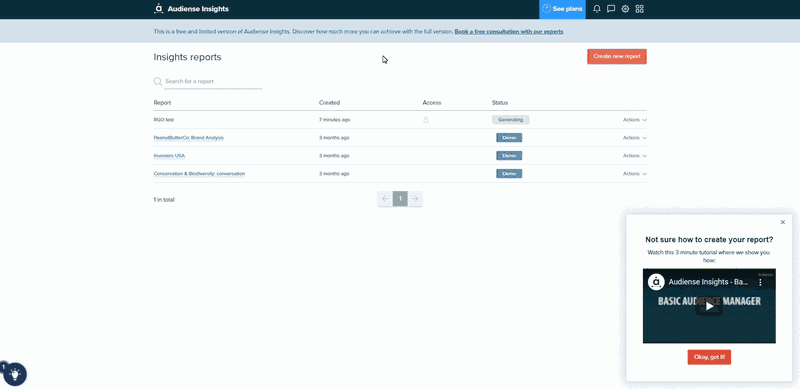Open Book a free consultation link
The height and width of the screenshot is (389, 800).
click(509, 32)
